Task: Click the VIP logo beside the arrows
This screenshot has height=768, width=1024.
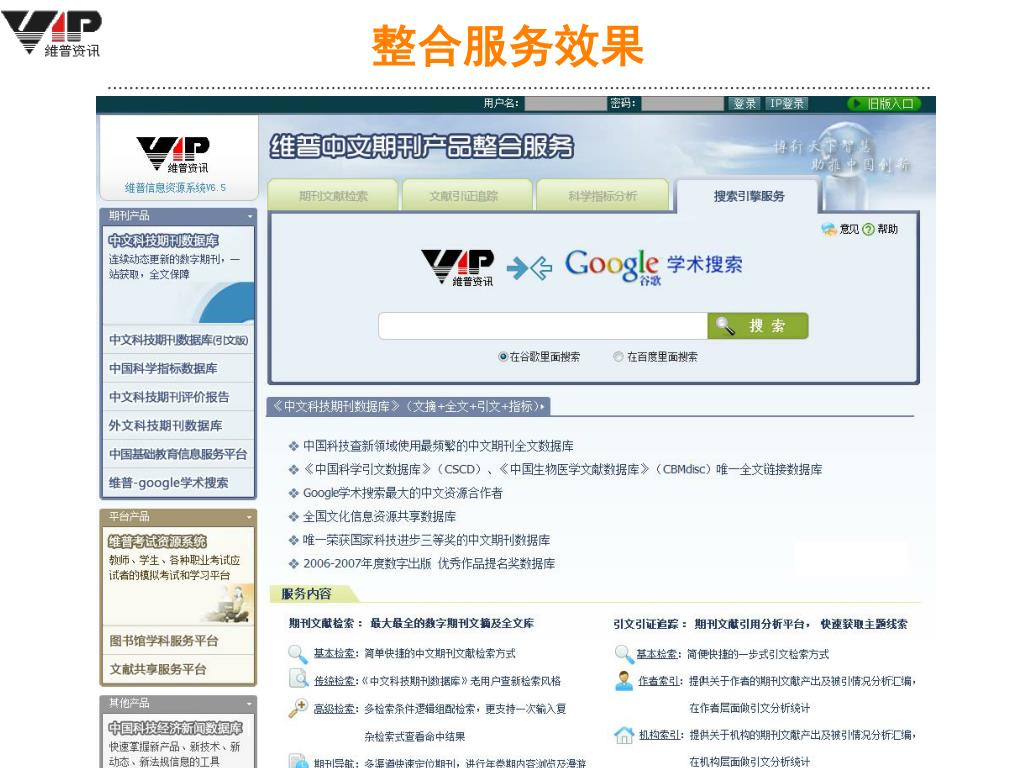Action: click(x=458, y=266)
